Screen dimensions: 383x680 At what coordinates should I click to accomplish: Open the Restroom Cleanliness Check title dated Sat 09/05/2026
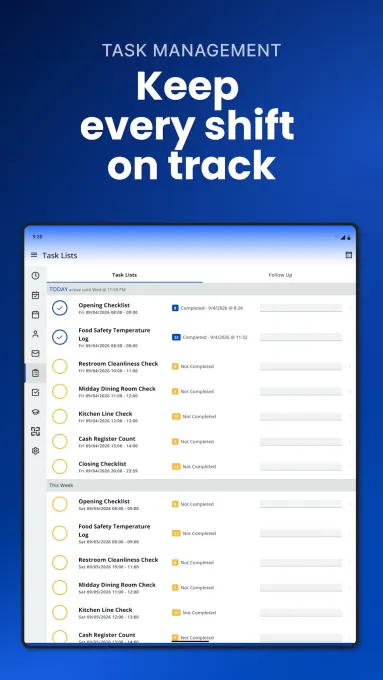(x=118, y=560)
